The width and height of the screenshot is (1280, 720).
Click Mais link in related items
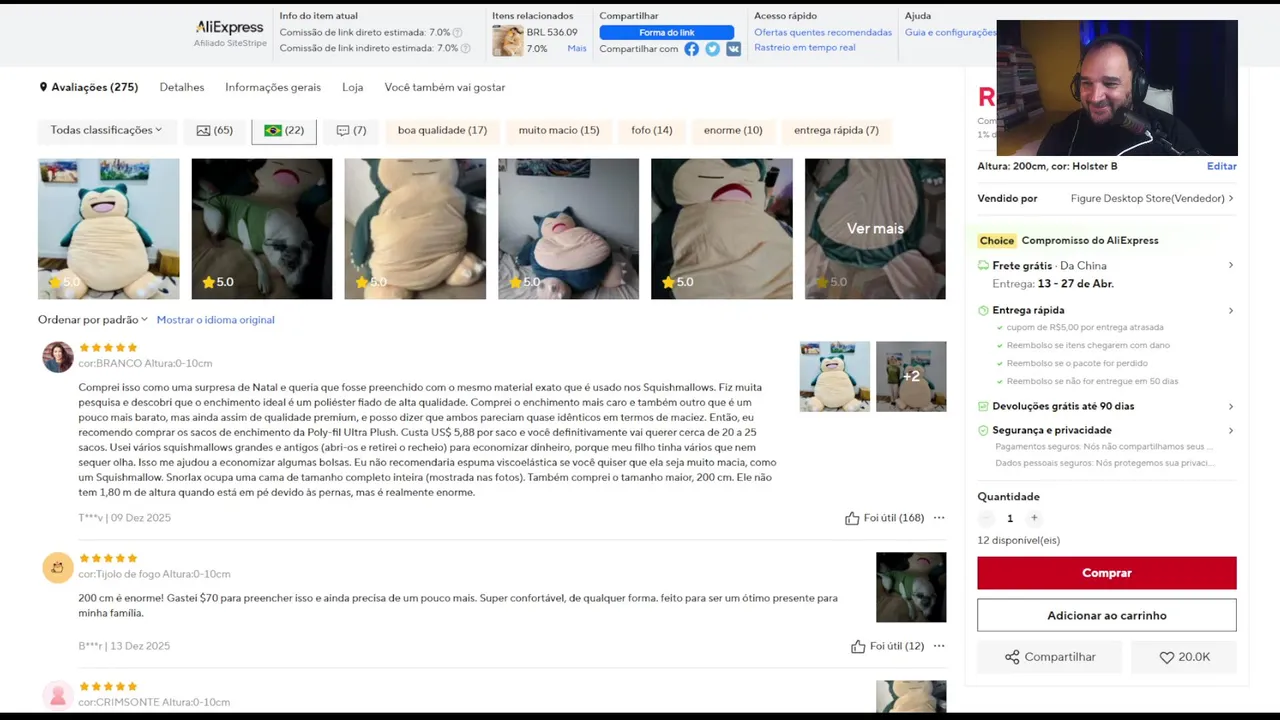pos(577,48)
